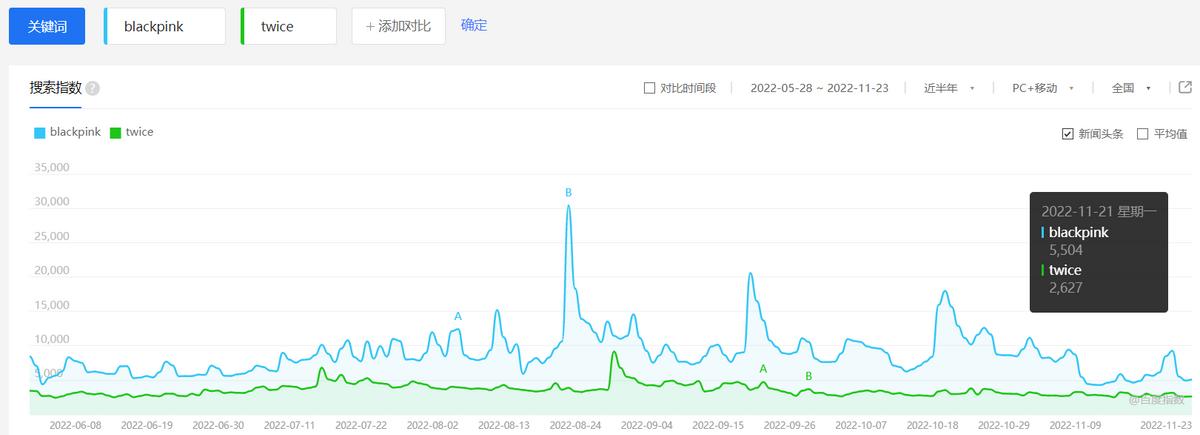Click the 35,000 y-axis label
This screenshot has height=435, width=1200.
click(50, 167)
